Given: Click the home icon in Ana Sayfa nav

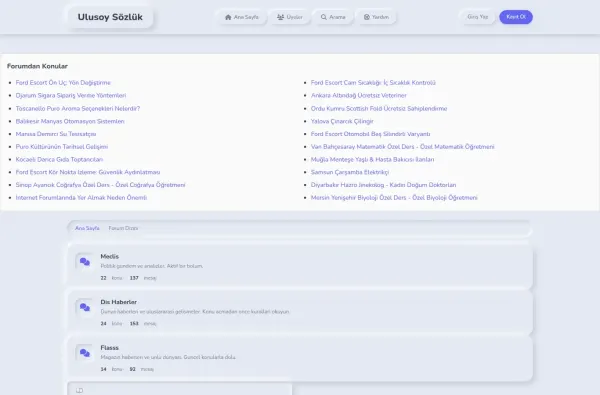Looking at the screenshot, I should [x=228, y=17].
